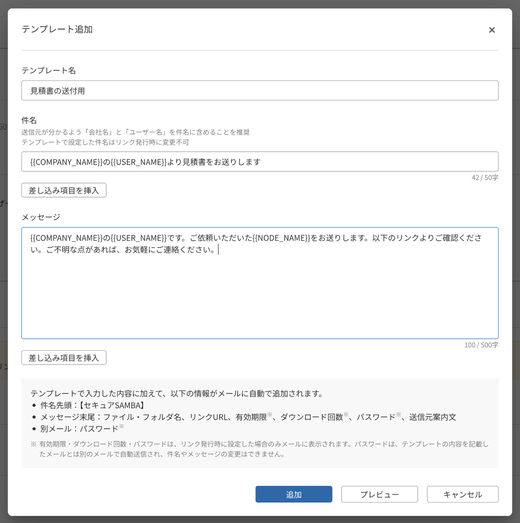Viewport: 520px width, 523px height.
Task: Click the 件名 label
Action: coord(29,120)
